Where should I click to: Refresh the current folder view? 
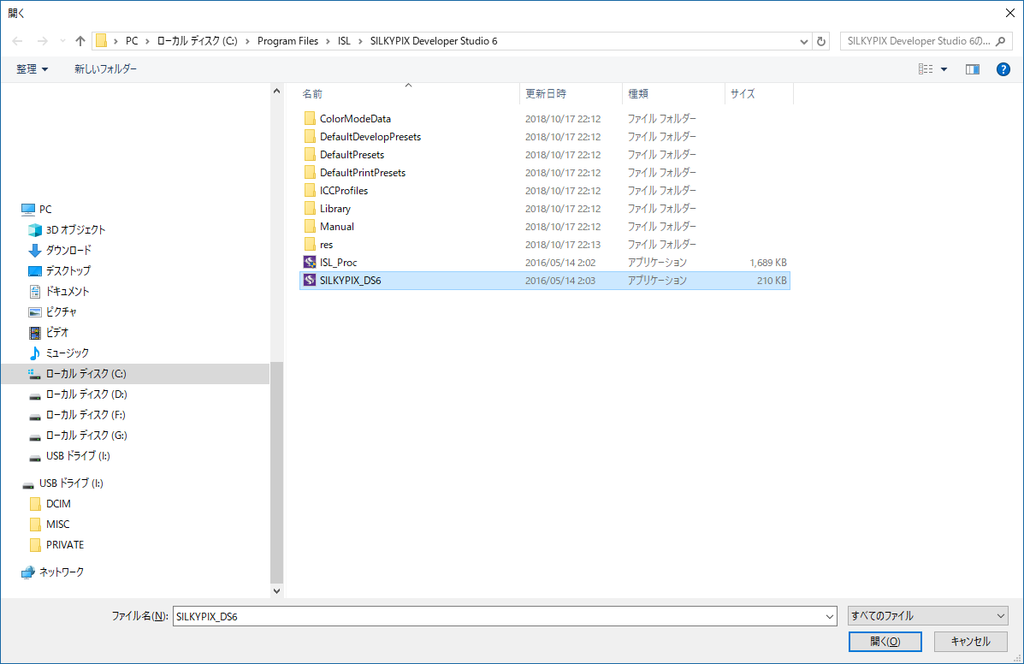[821, 41]
